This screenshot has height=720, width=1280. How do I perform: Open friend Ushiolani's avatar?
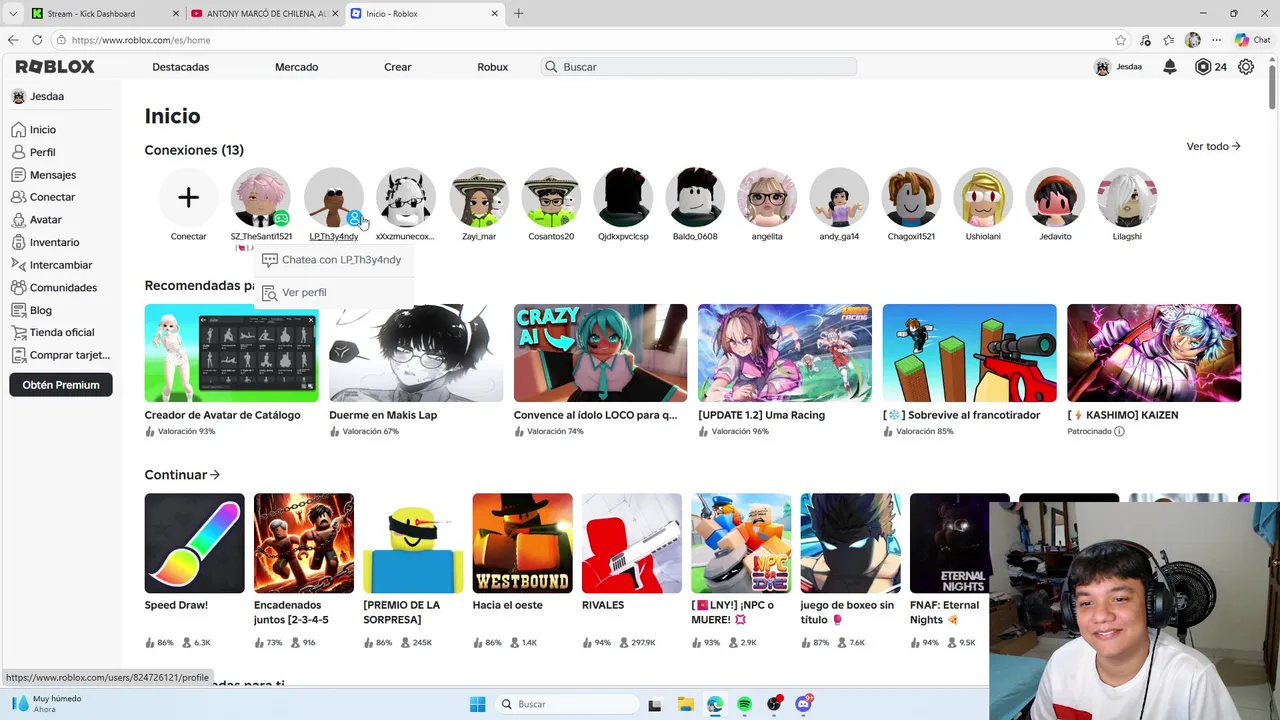click(983, 197)
